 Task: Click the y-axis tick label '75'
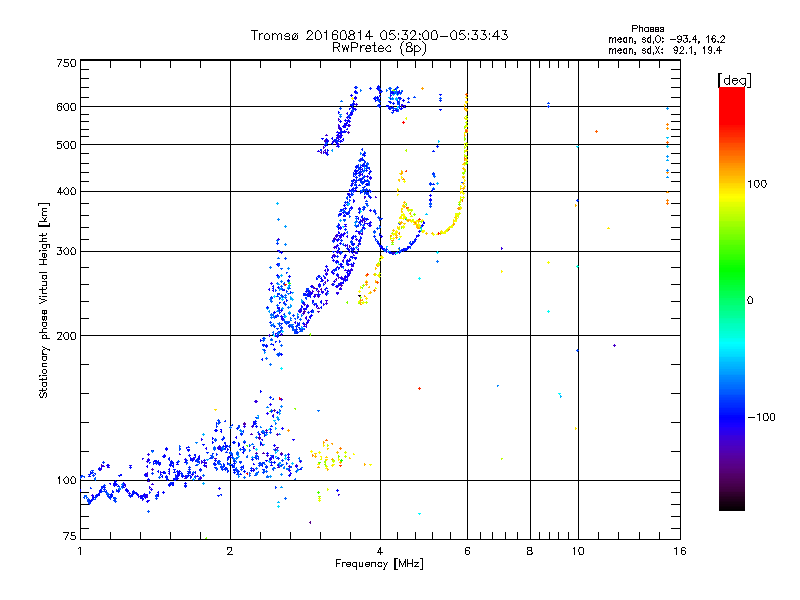70,536
